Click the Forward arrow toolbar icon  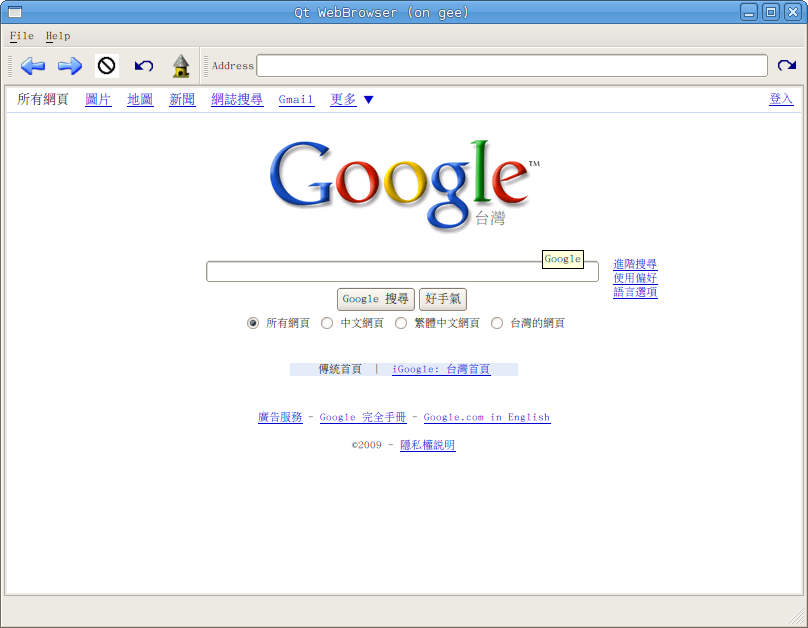(70, 66)
